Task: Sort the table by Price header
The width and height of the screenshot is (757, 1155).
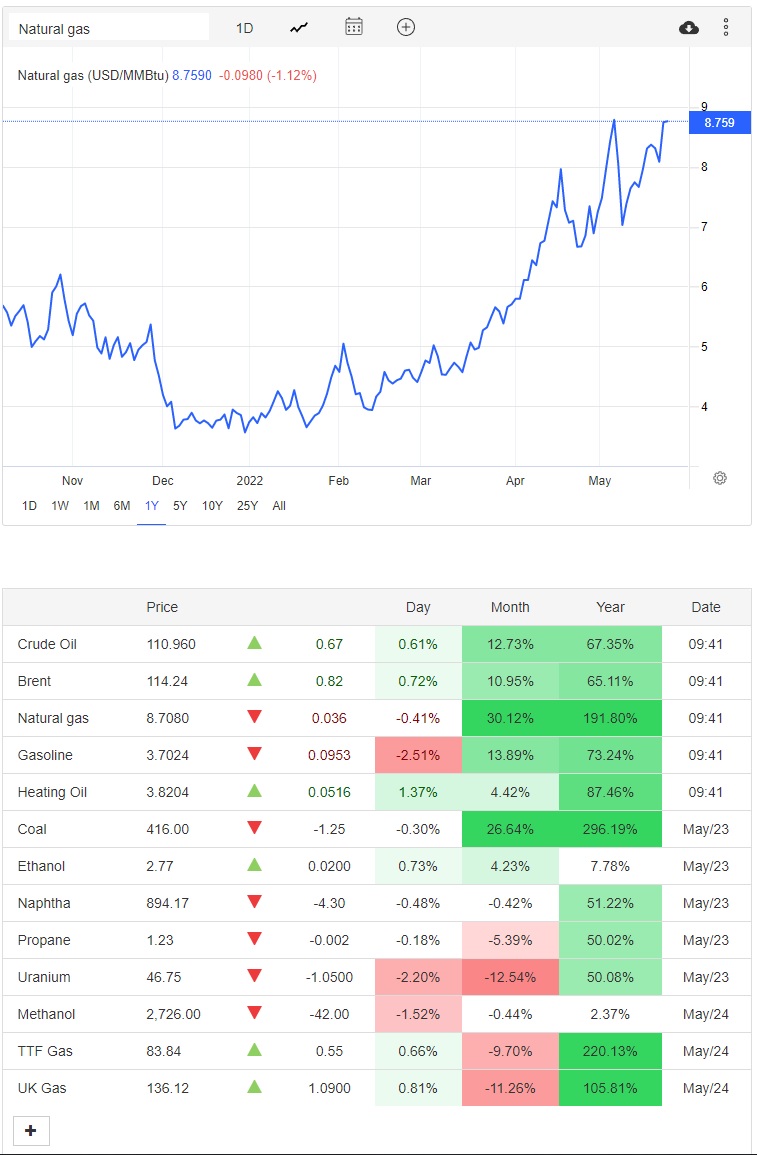Action: coord(162,607)
